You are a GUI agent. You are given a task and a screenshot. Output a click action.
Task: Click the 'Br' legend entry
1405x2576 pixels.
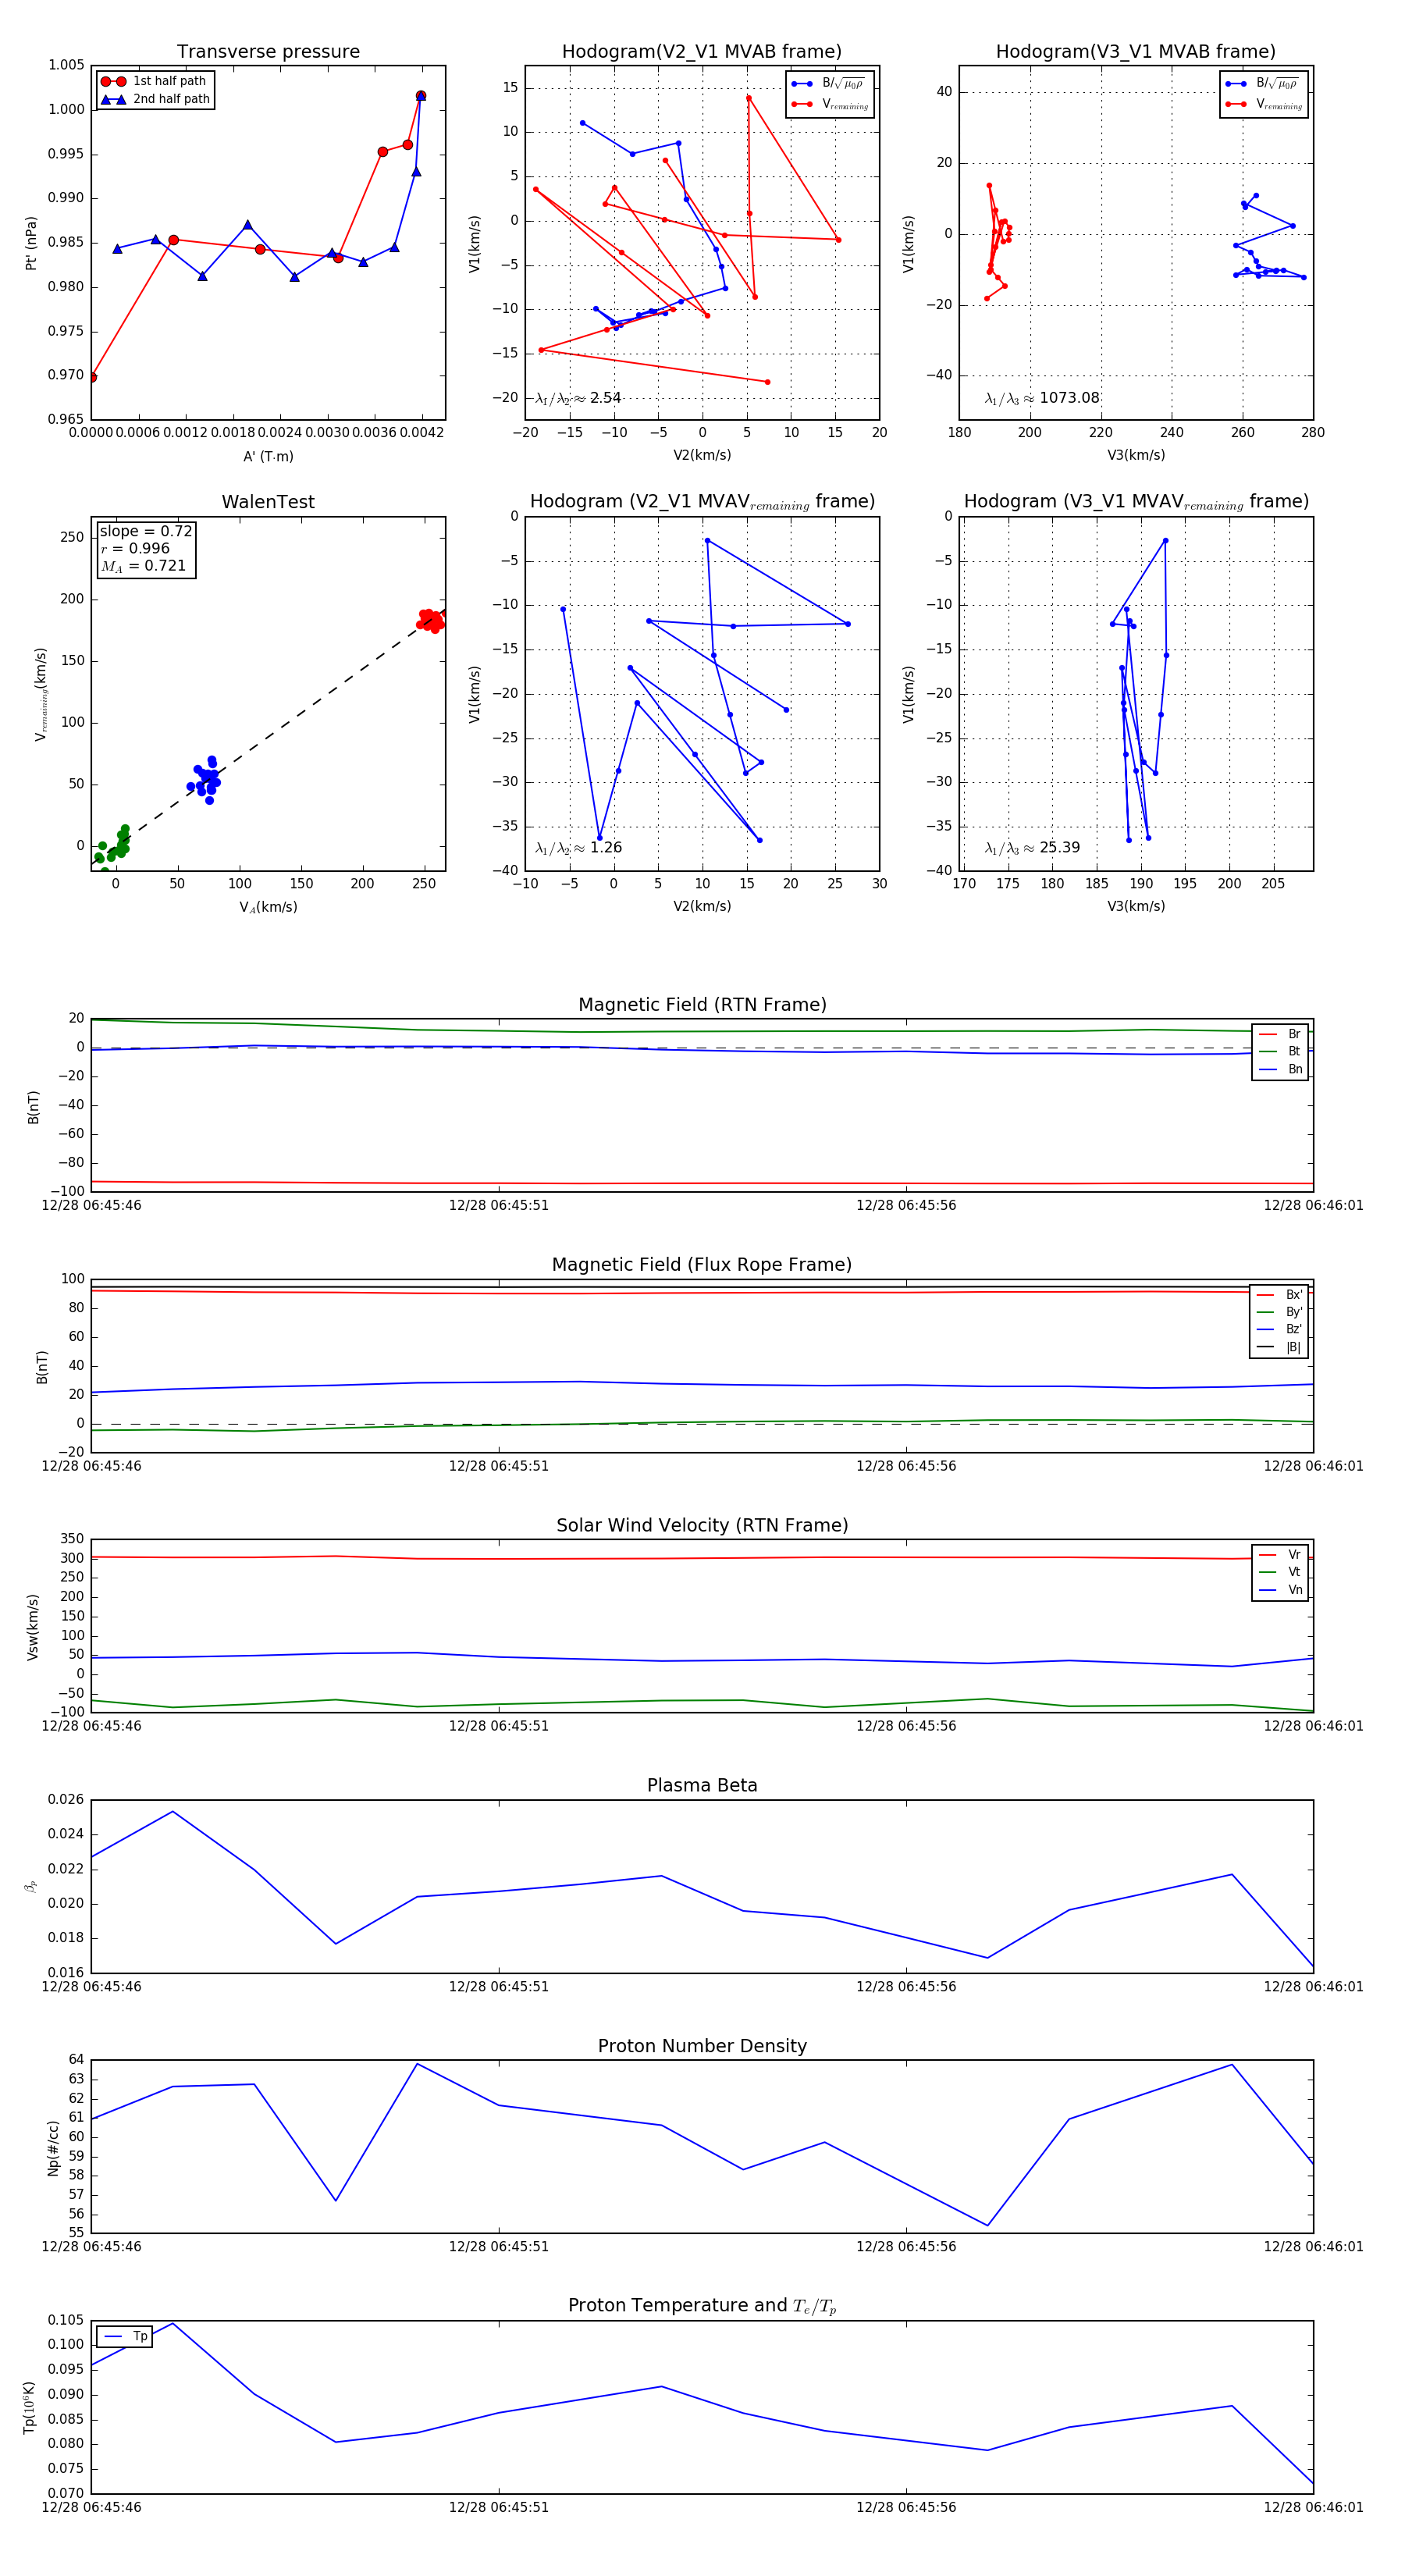tap(1281, 1034)
